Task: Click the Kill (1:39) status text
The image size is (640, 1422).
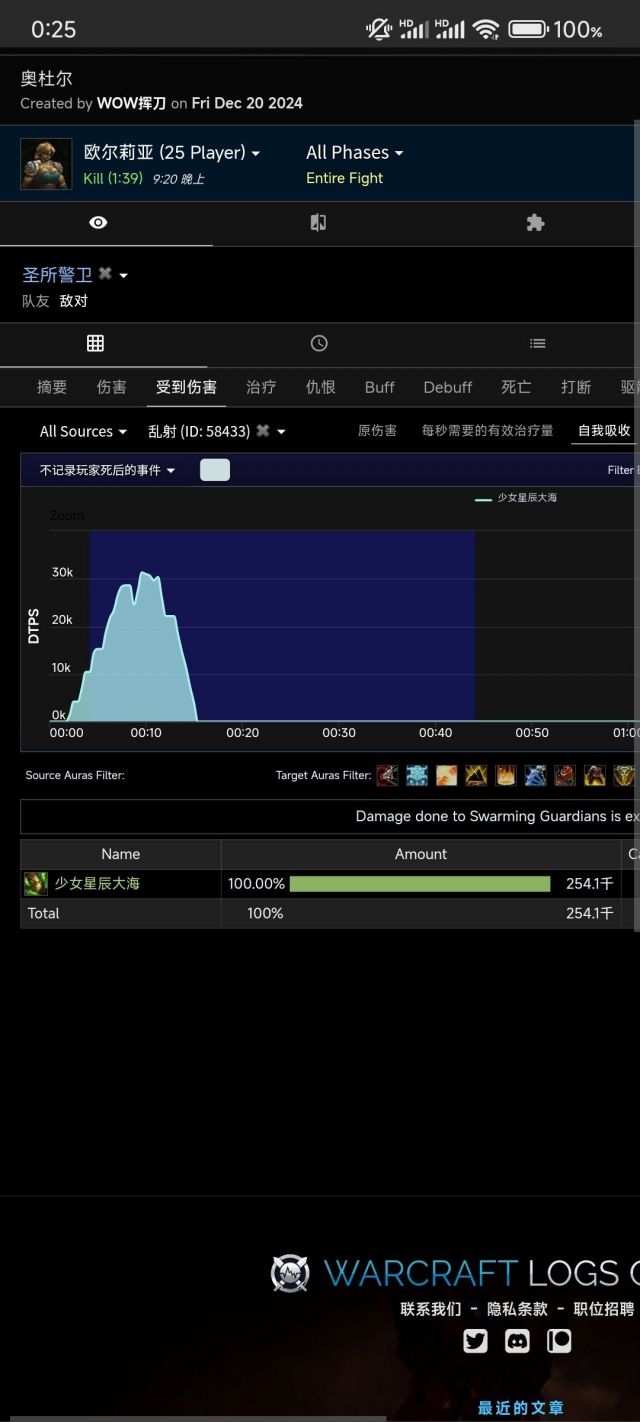Action: pyautogui.click(x=113, y=179)
